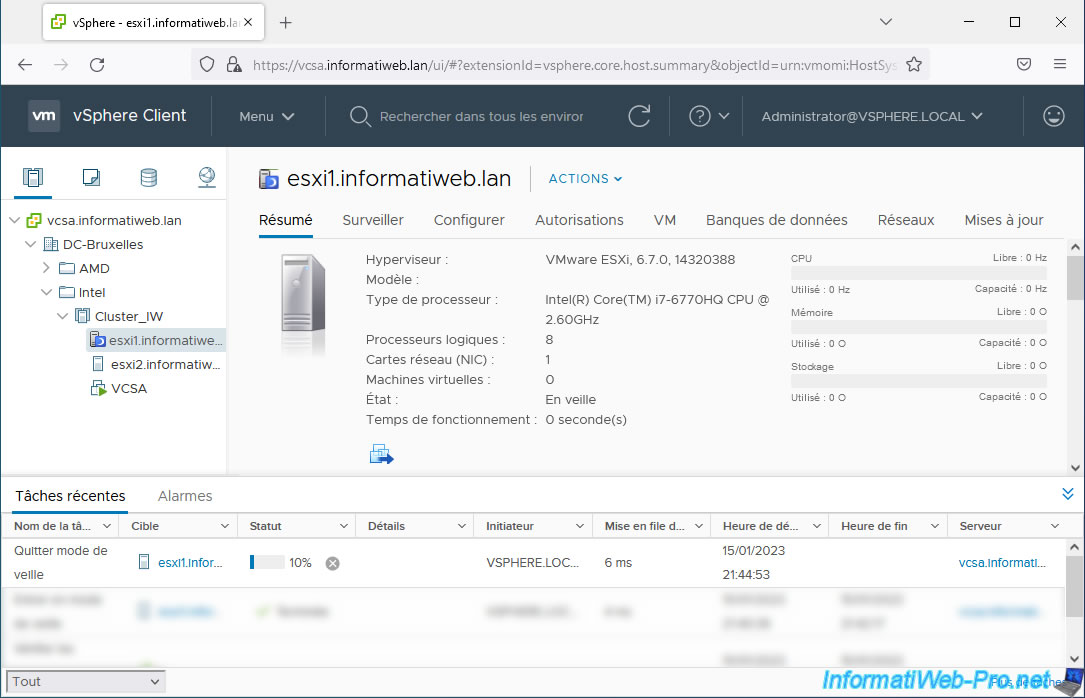This screenshot has width=1085, height=698.
Task: Collapse the DC-Bruxelles datacenter node
Action: pyautogui.click(x=30, y=244)
